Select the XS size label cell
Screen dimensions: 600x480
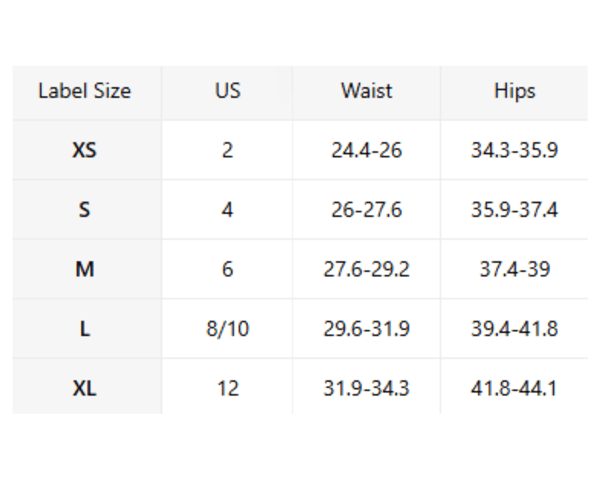[85, 151]
